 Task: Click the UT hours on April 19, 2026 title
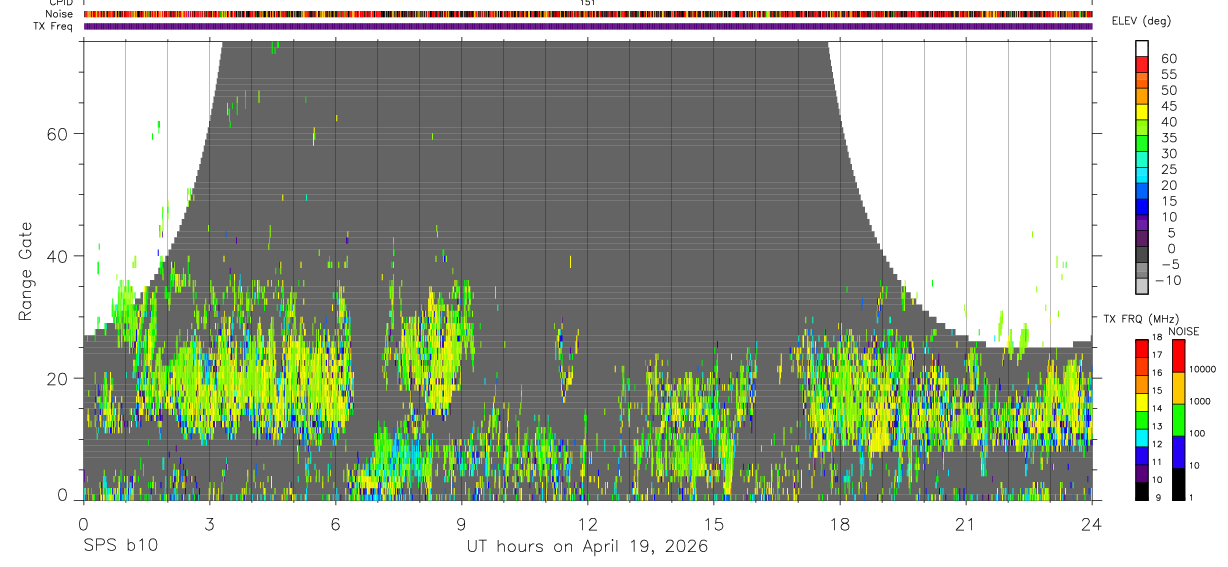point(587,547)
